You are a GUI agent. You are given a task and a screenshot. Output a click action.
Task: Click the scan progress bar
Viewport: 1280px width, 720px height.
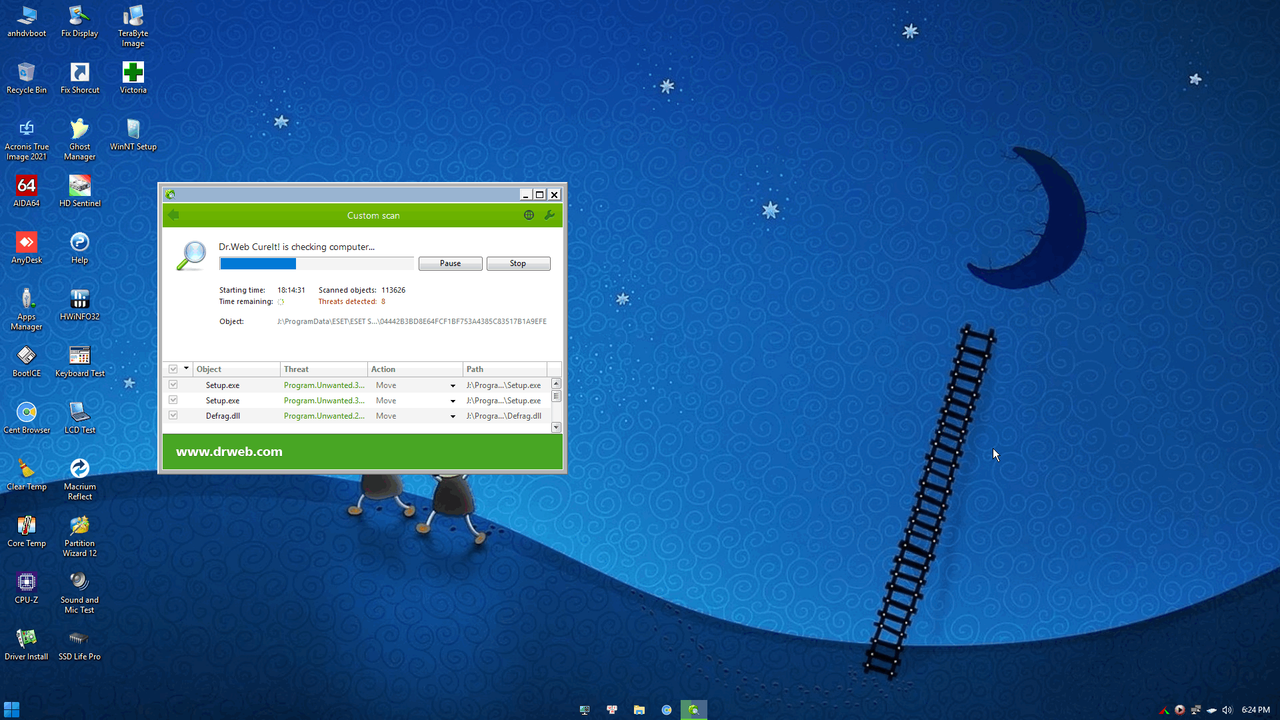pyautogui.click(x=316, y=264)
